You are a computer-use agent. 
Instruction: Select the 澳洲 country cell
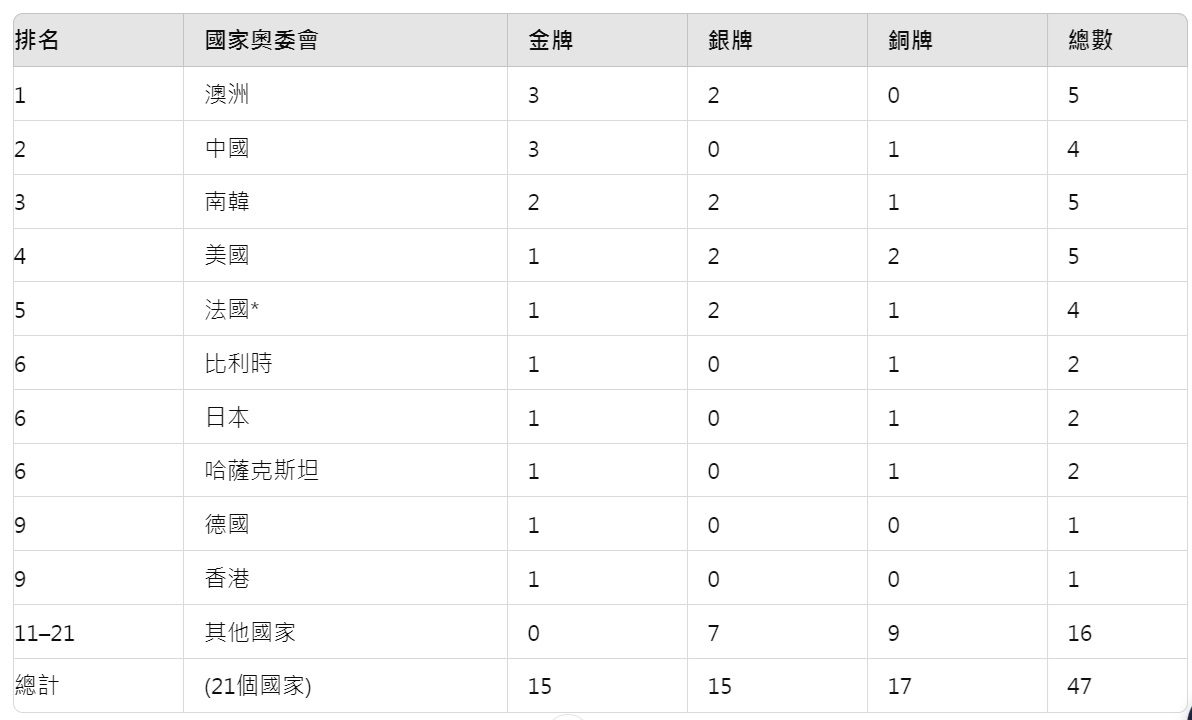click(x=227, y=95)
